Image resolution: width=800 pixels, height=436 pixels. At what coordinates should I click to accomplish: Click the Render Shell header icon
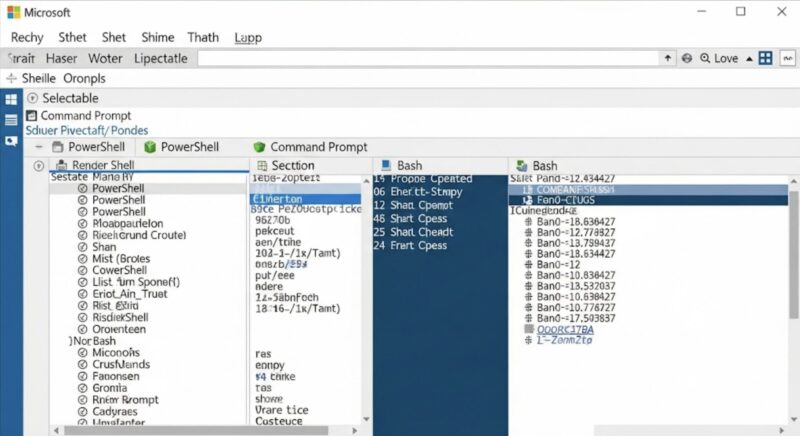(61, 165)
